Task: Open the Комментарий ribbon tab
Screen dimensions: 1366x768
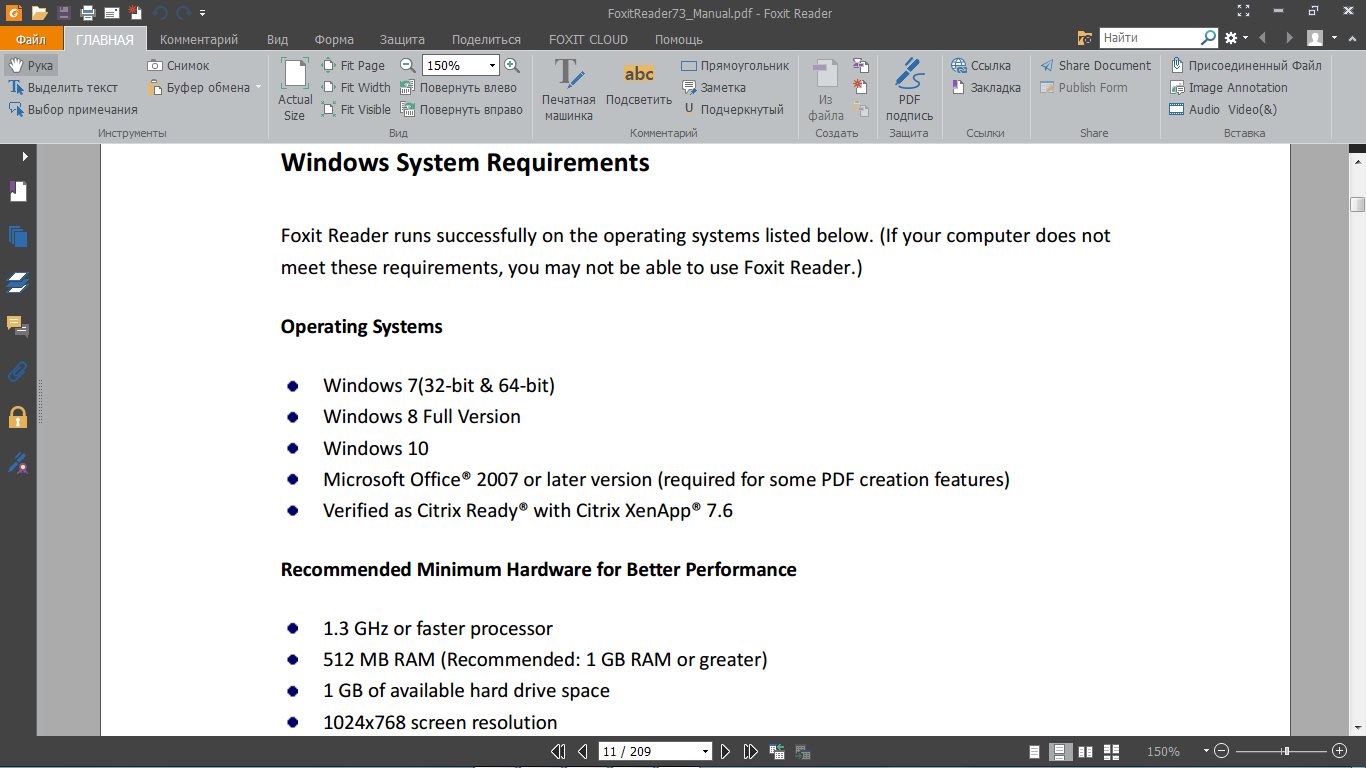Action: (199, 40)
